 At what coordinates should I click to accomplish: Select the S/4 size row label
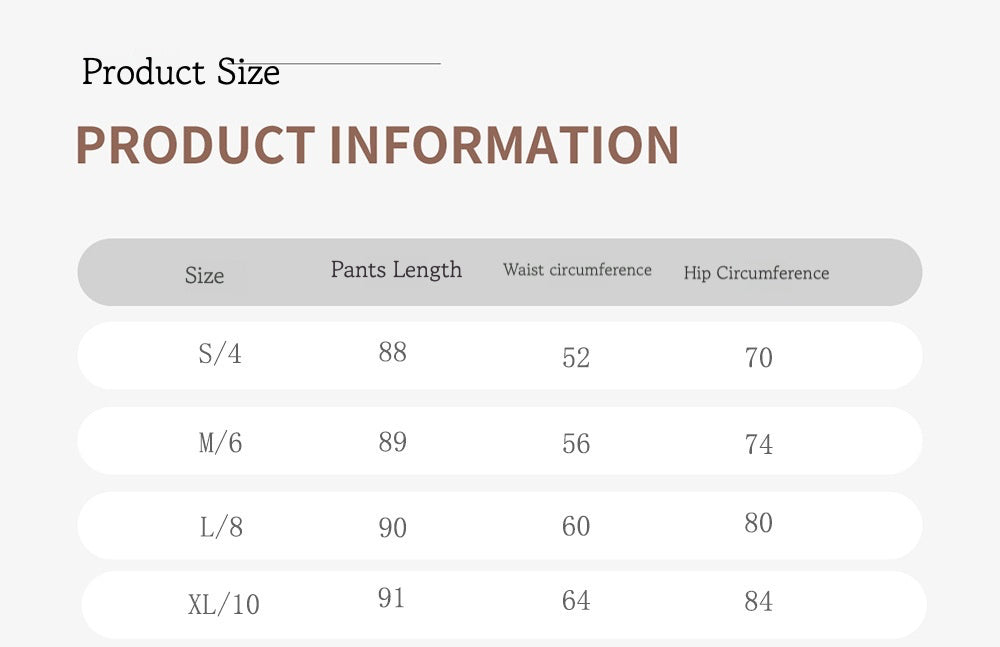tap(220, 354)
